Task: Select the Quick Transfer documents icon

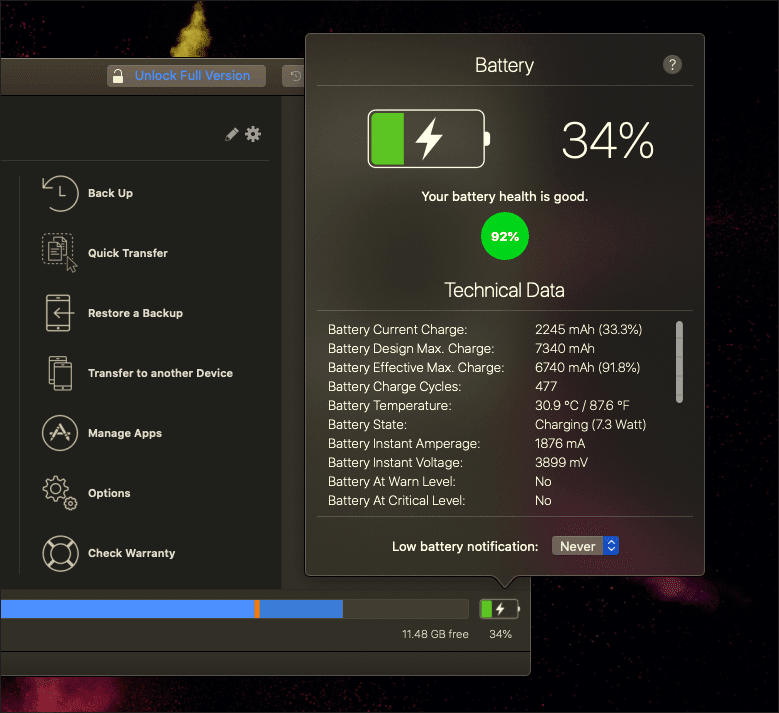Action: pos(59,252)
